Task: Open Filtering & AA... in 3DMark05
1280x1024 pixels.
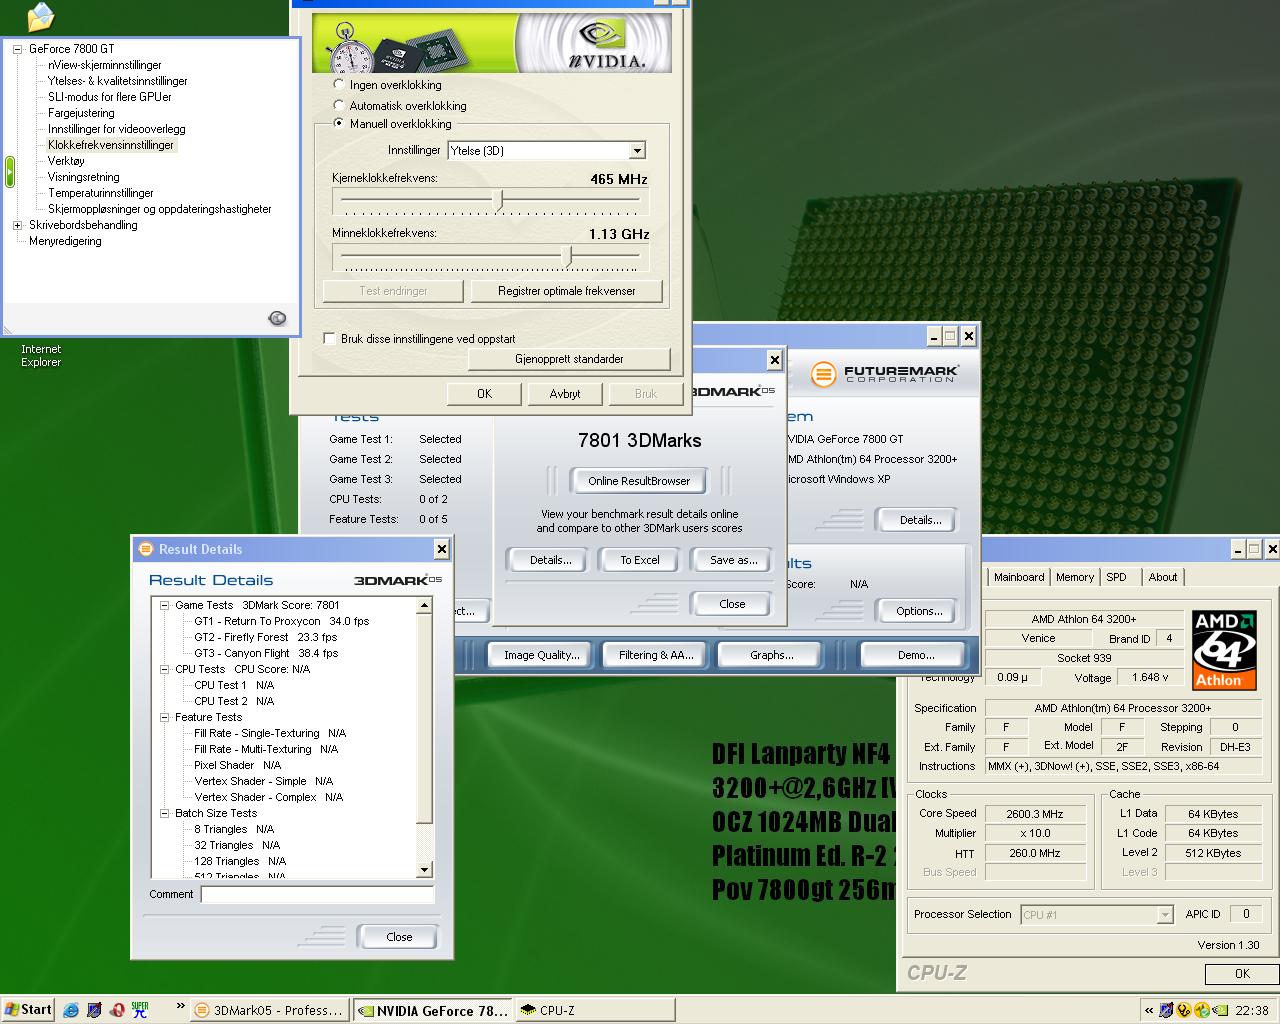Action: (x=655, y=655)
